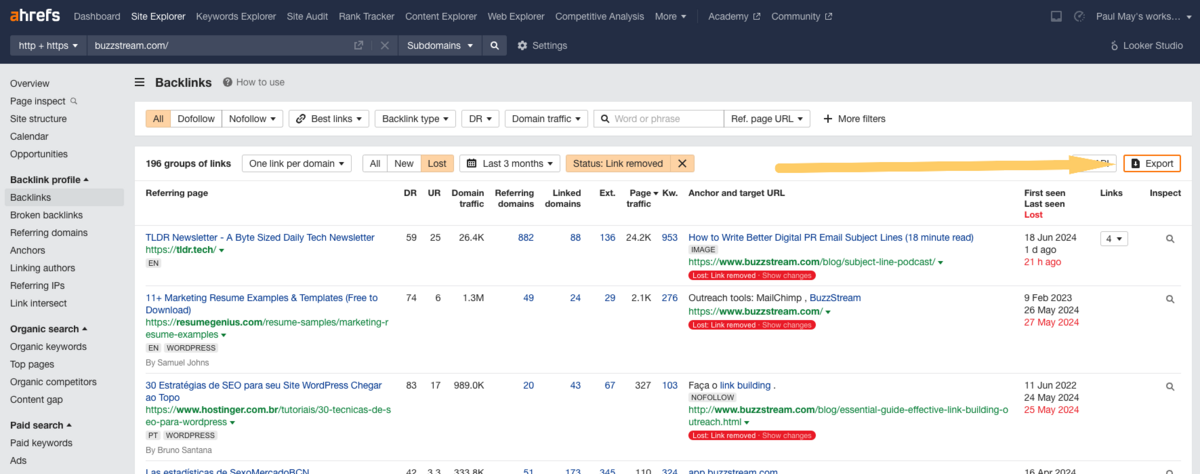Open TLDR Newsletter referring page link
Image resolution: width=1200 pixels, height=474 pixels.
[260, 238]
